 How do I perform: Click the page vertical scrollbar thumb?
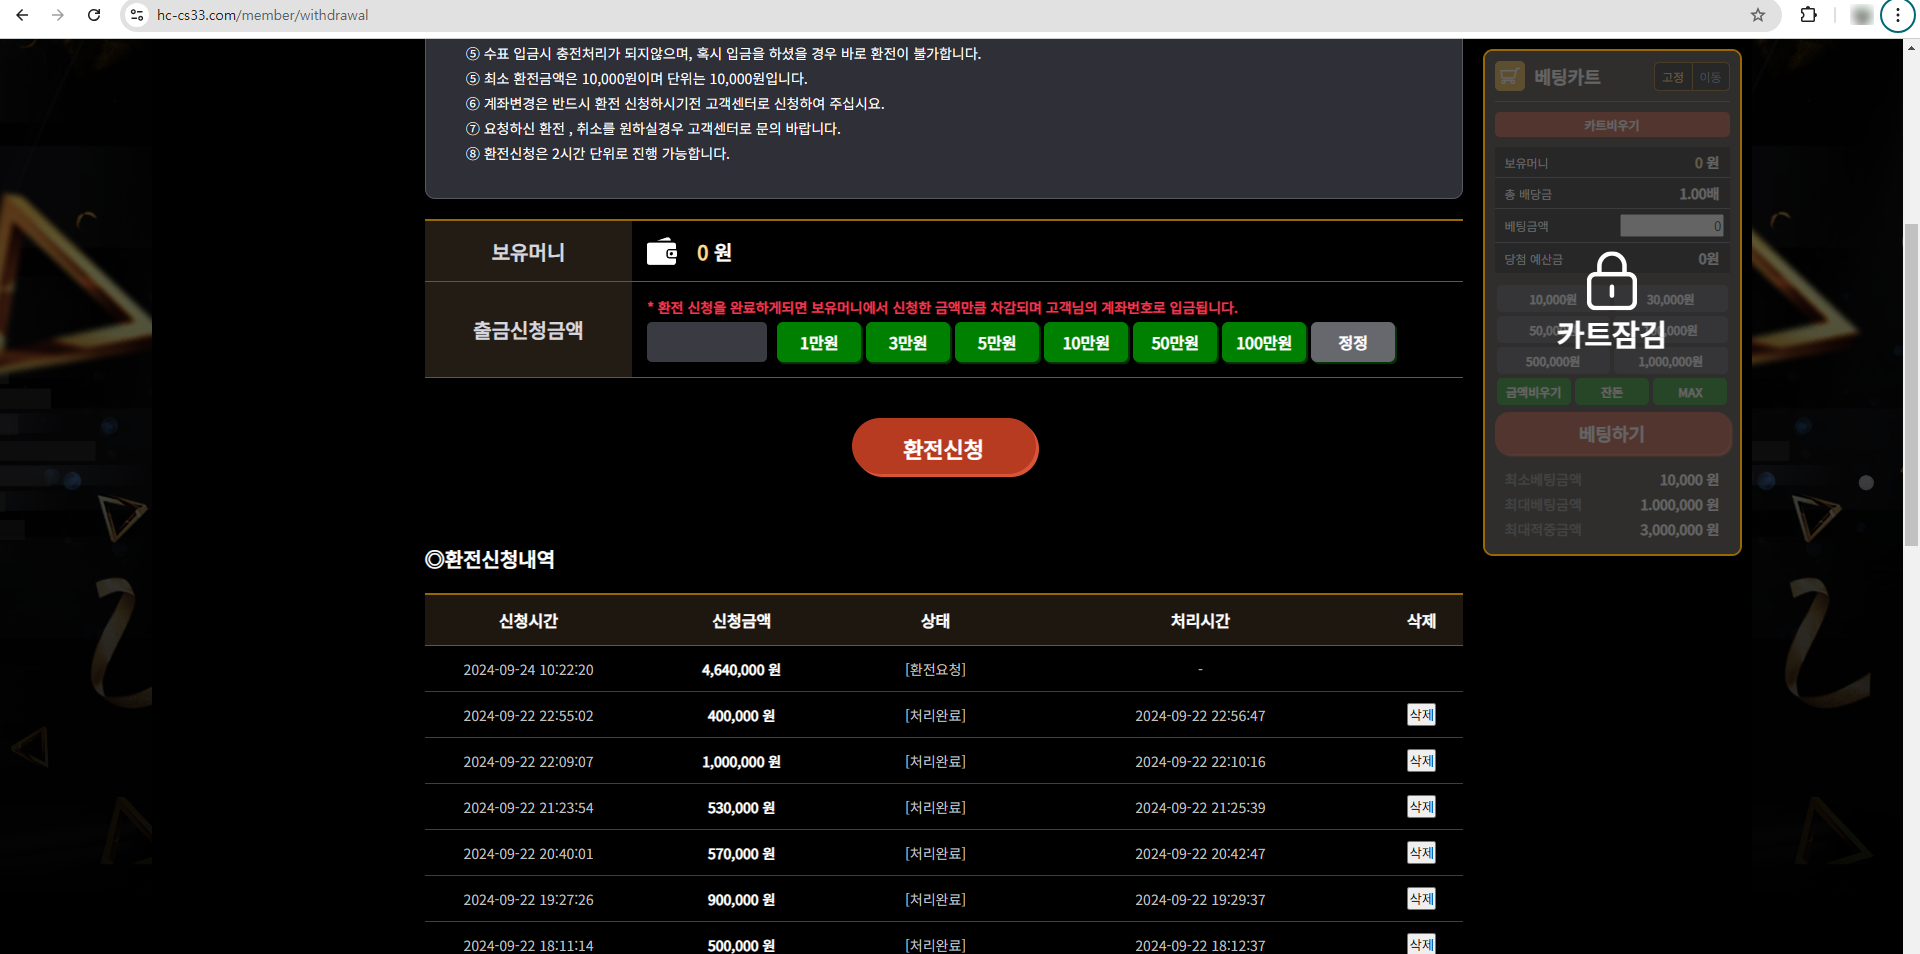click(x=1911, y=385)
